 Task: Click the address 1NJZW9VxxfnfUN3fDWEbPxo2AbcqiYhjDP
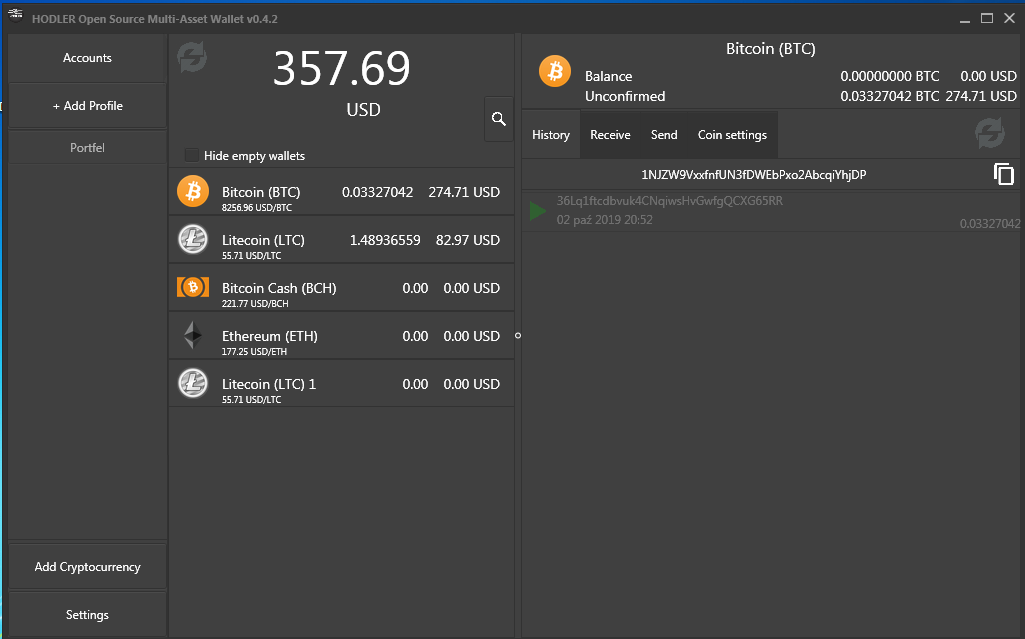[754, 174]
